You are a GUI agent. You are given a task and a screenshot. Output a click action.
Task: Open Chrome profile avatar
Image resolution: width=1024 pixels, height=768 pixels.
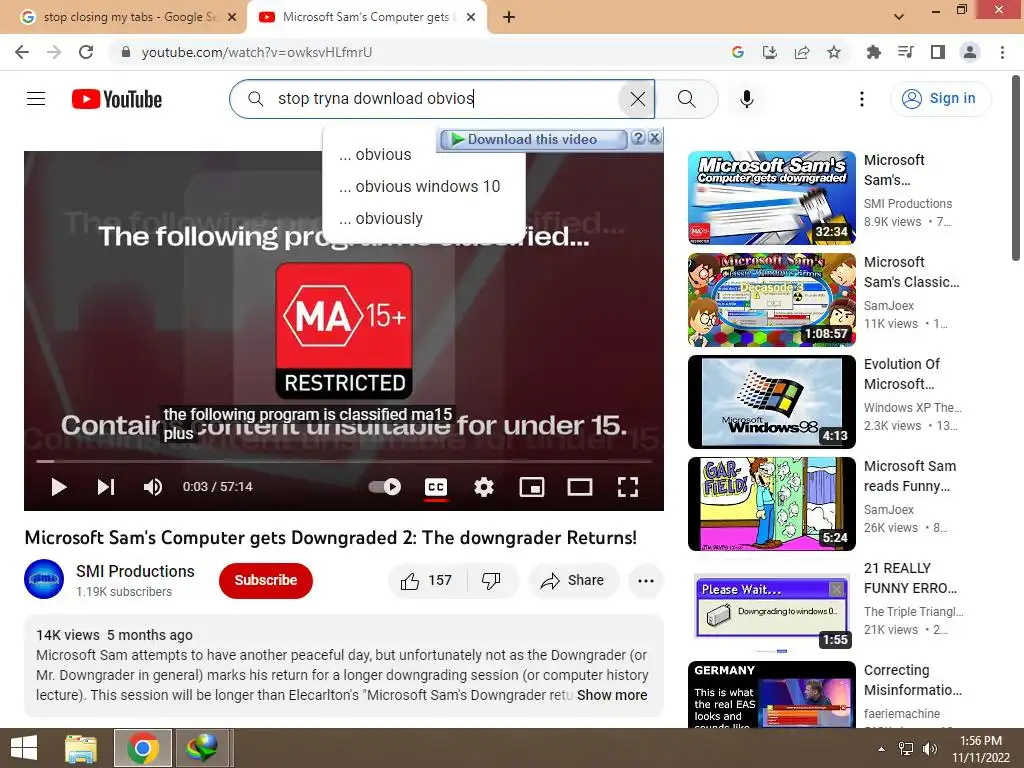970,52
